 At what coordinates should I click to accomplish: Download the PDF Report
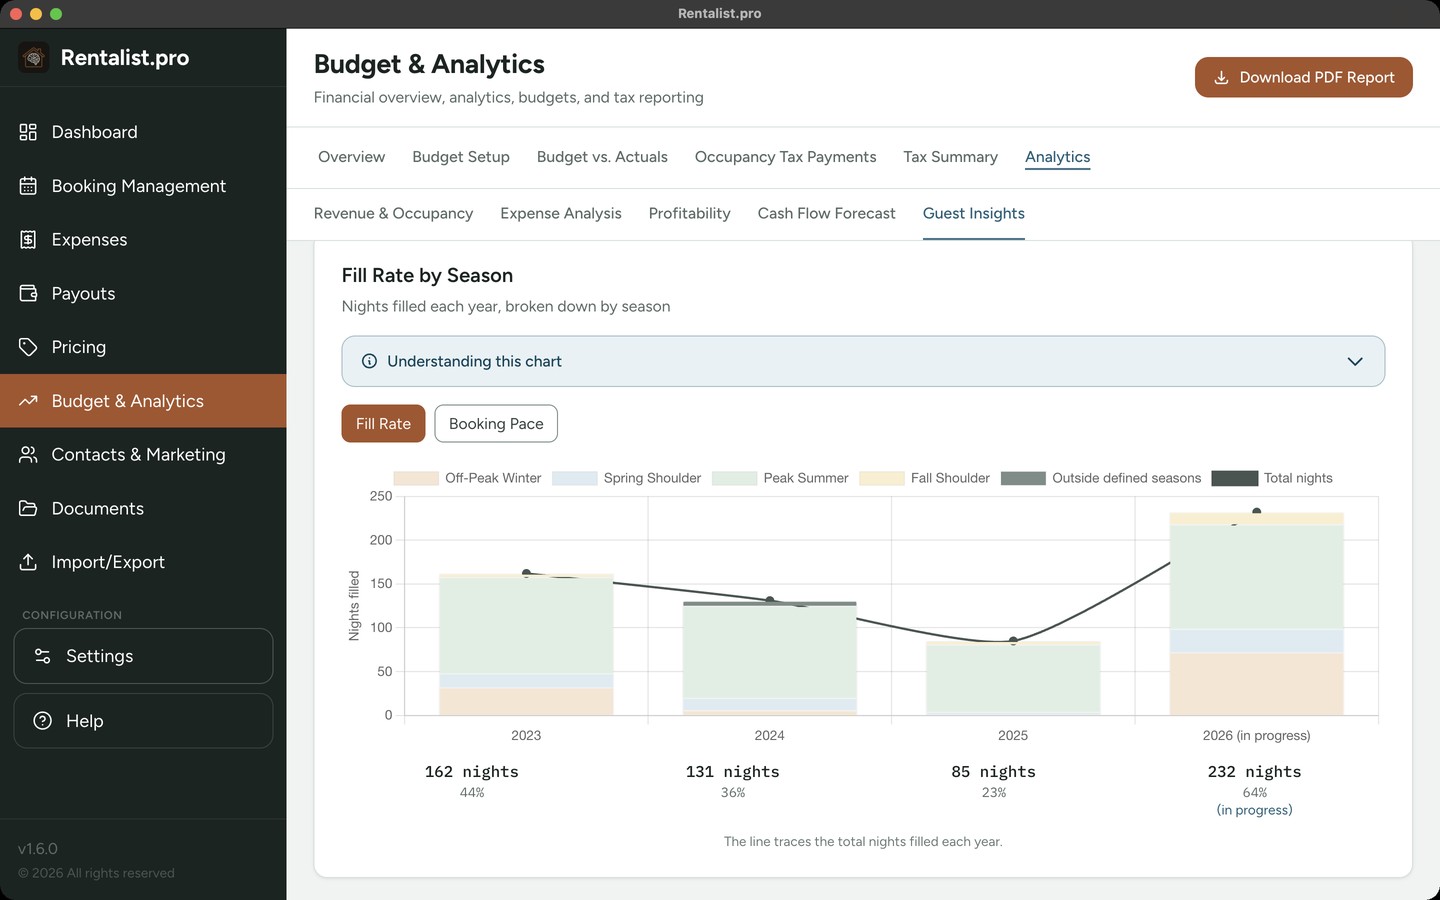(1303, 77)
